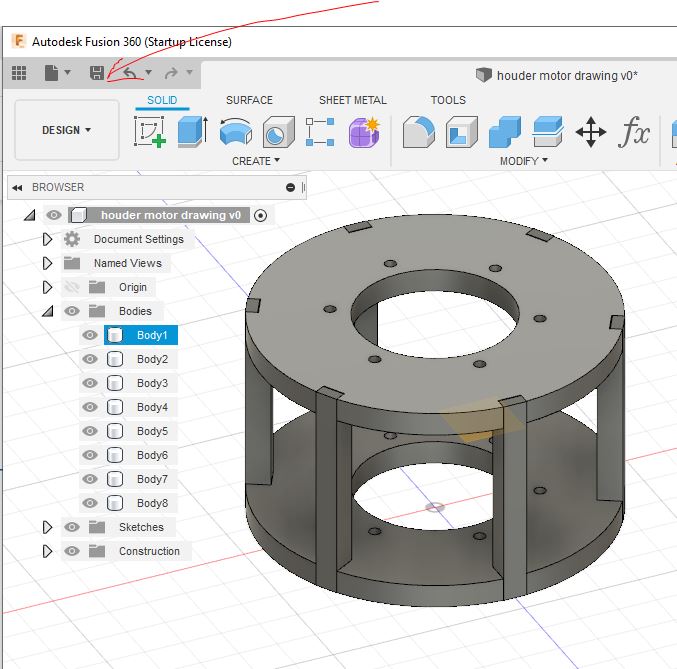Screen dimensions: 677x669
Task: Select the Shell tool
Action: coord(462,132)
